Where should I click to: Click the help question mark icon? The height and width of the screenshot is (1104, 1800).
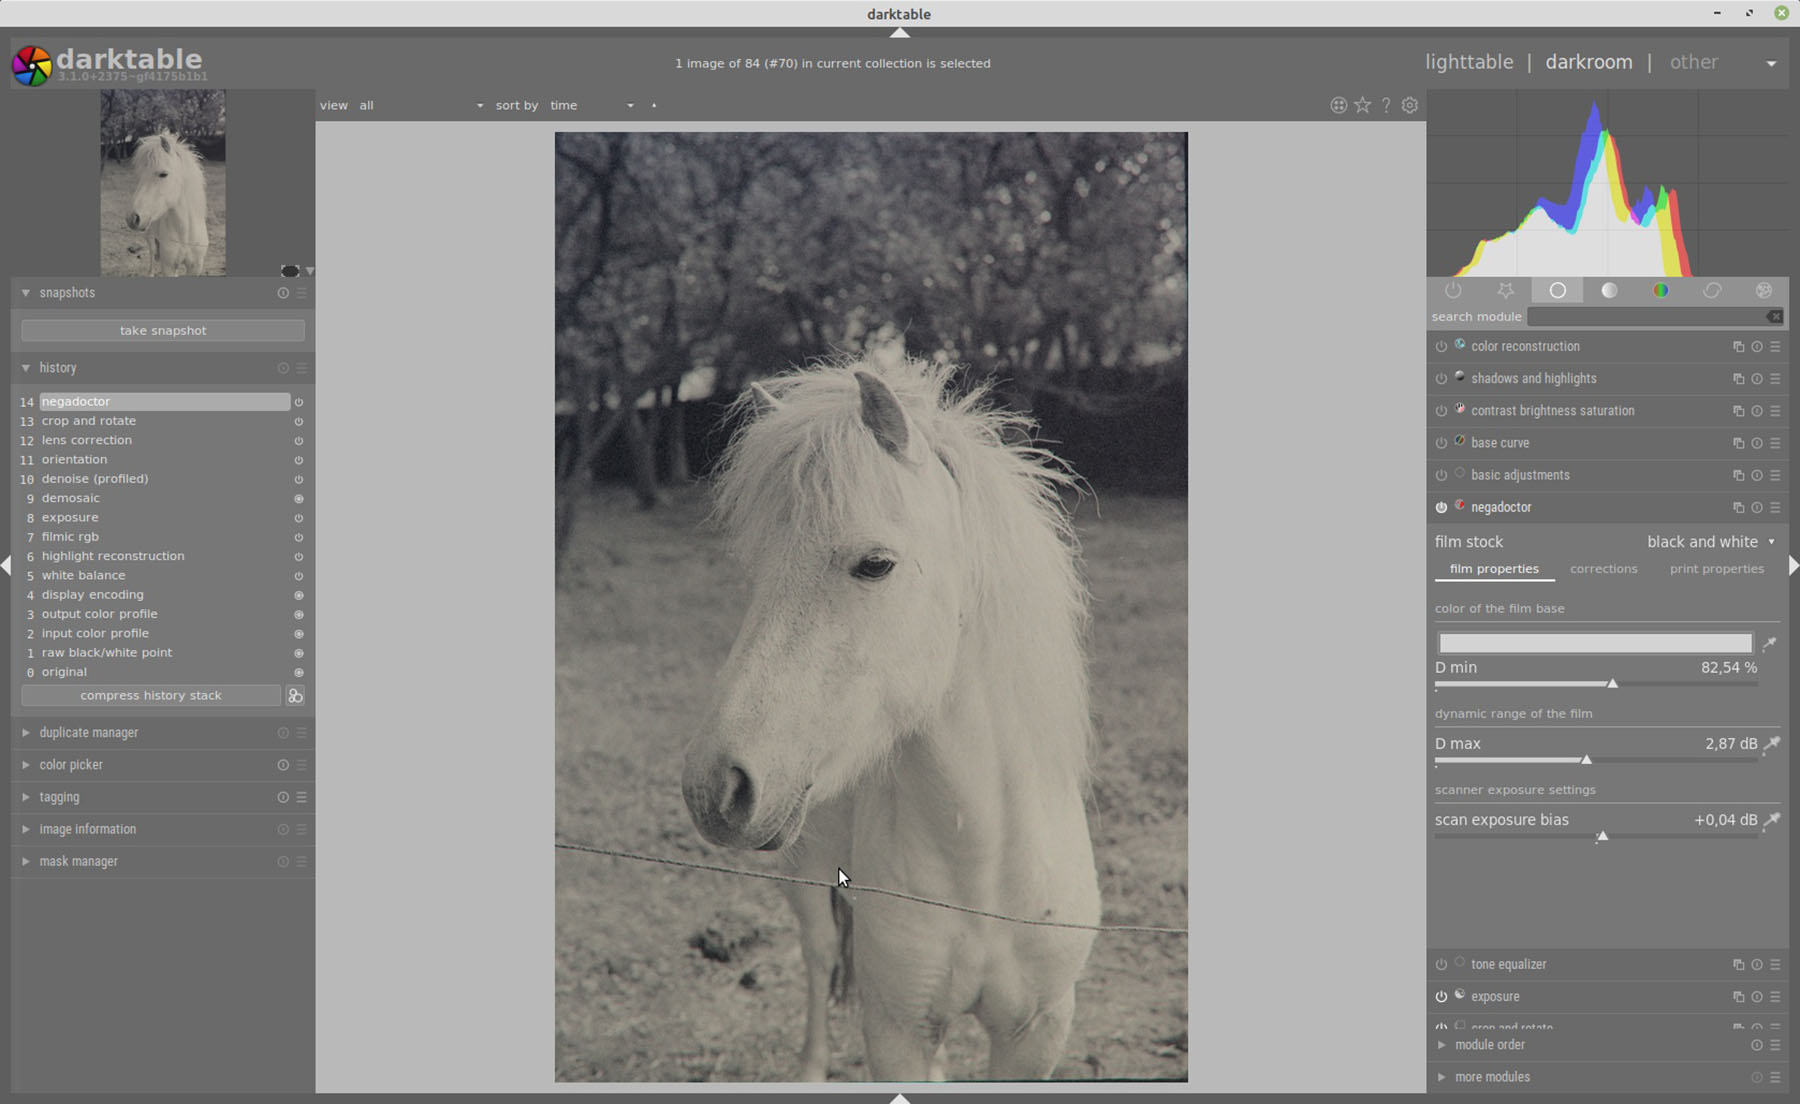1386,105
